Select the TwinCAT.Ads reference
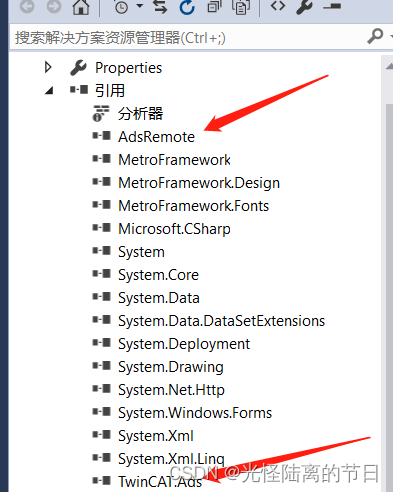 click(x=160, y=482)
